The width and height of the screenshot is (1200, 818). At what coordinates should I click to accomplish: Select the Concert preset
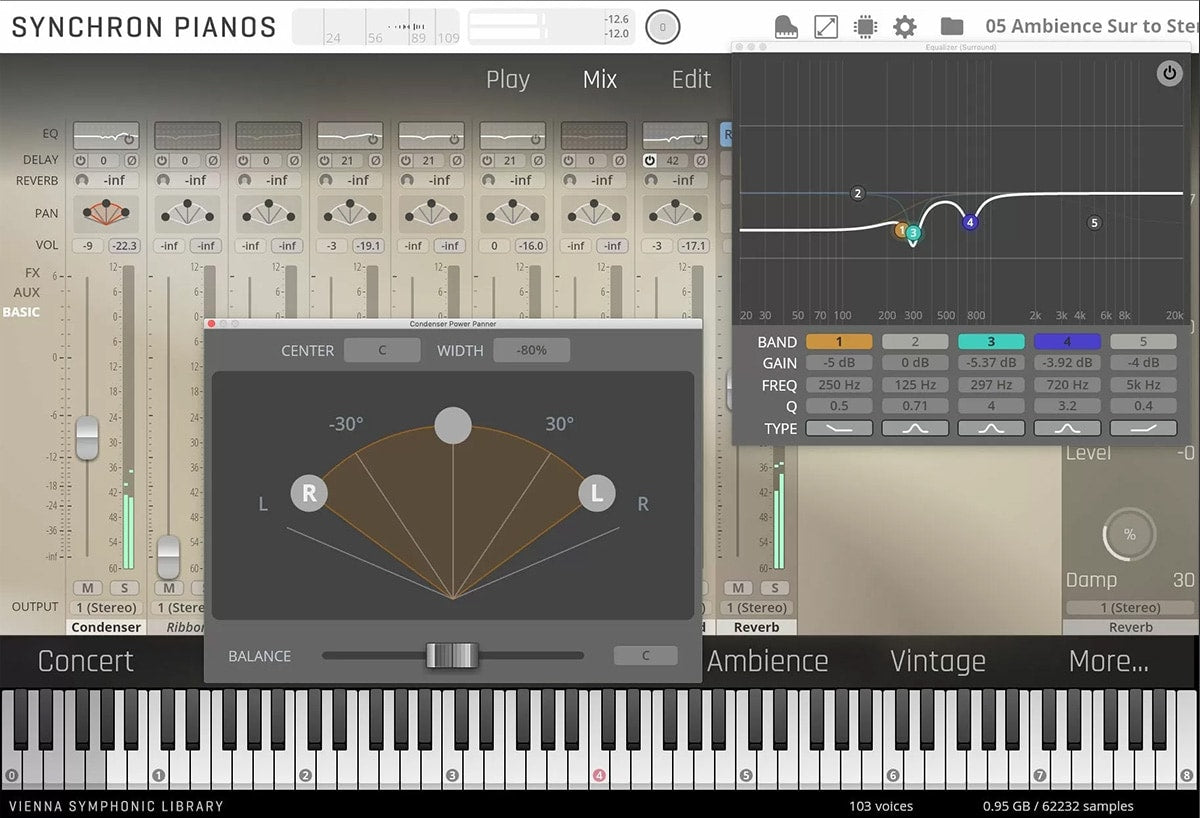tap(85, 661)
